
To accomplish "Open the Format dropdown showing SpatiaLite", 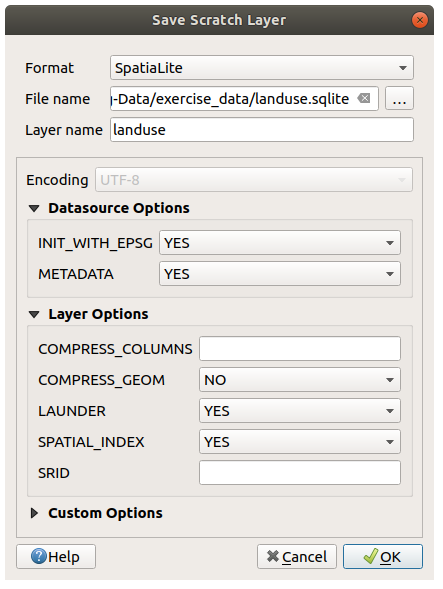I will 262,68.
